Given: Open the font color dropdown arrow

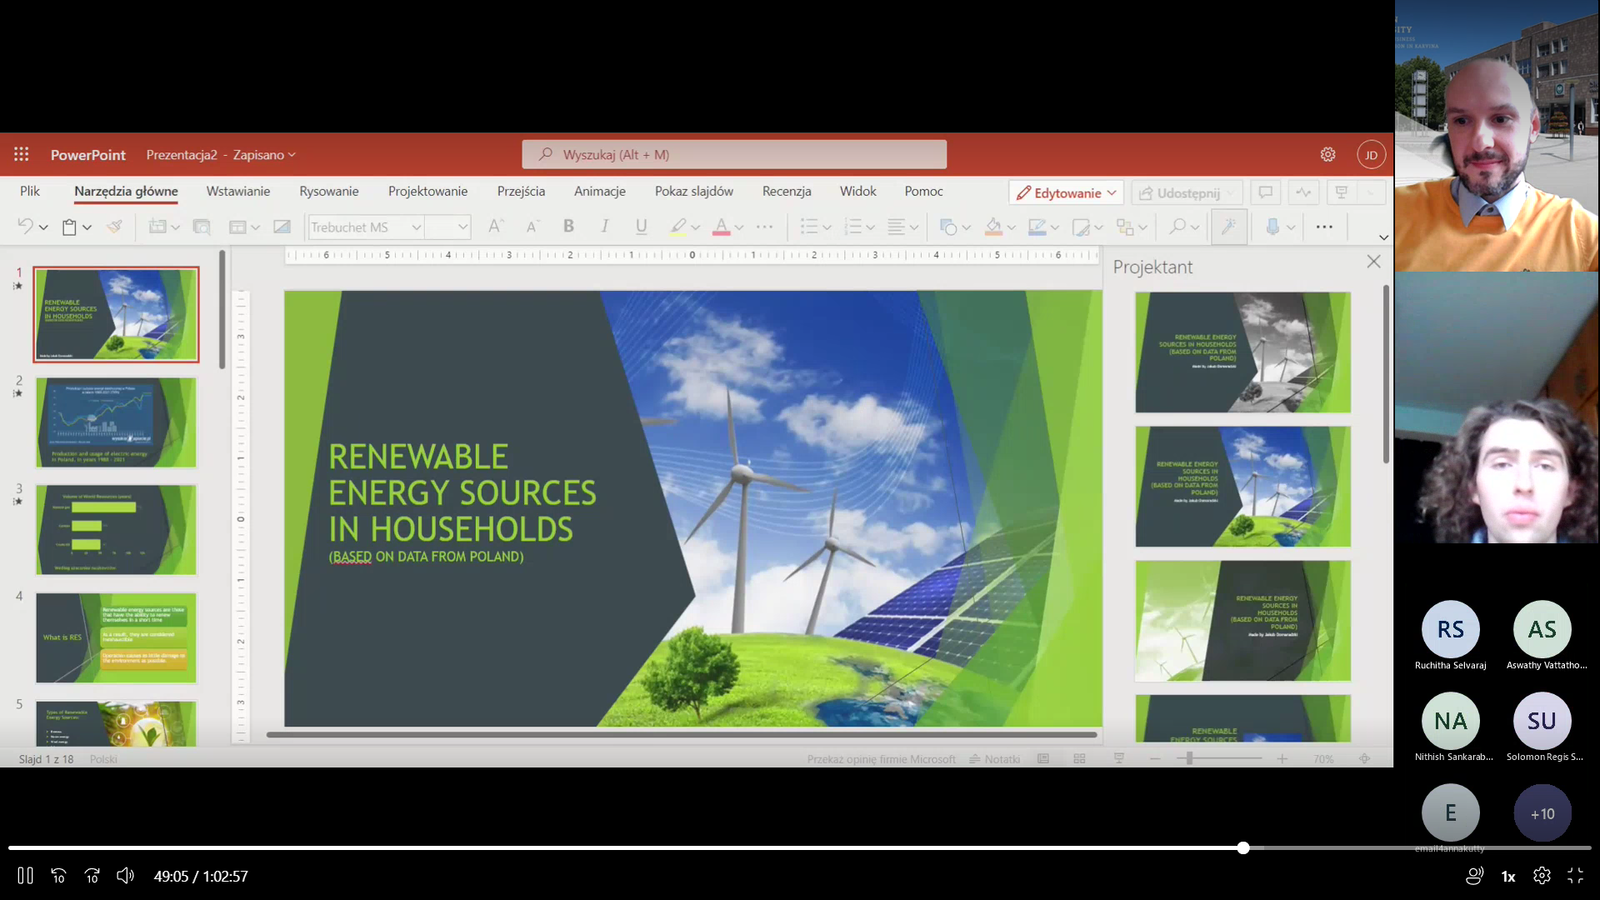Looking at the screenshot, I should click(739, 228).
